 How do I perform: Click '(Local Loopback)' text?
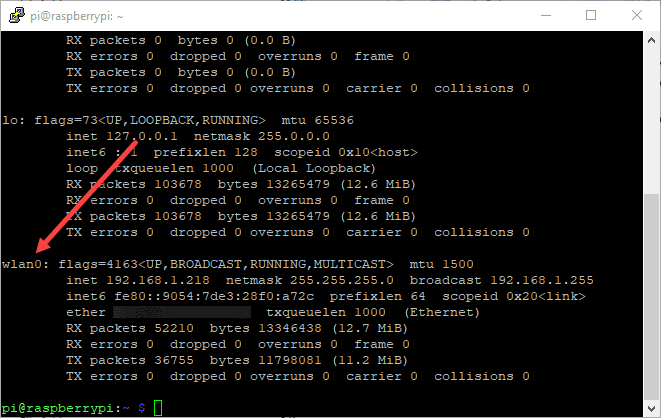pos(314,169)
